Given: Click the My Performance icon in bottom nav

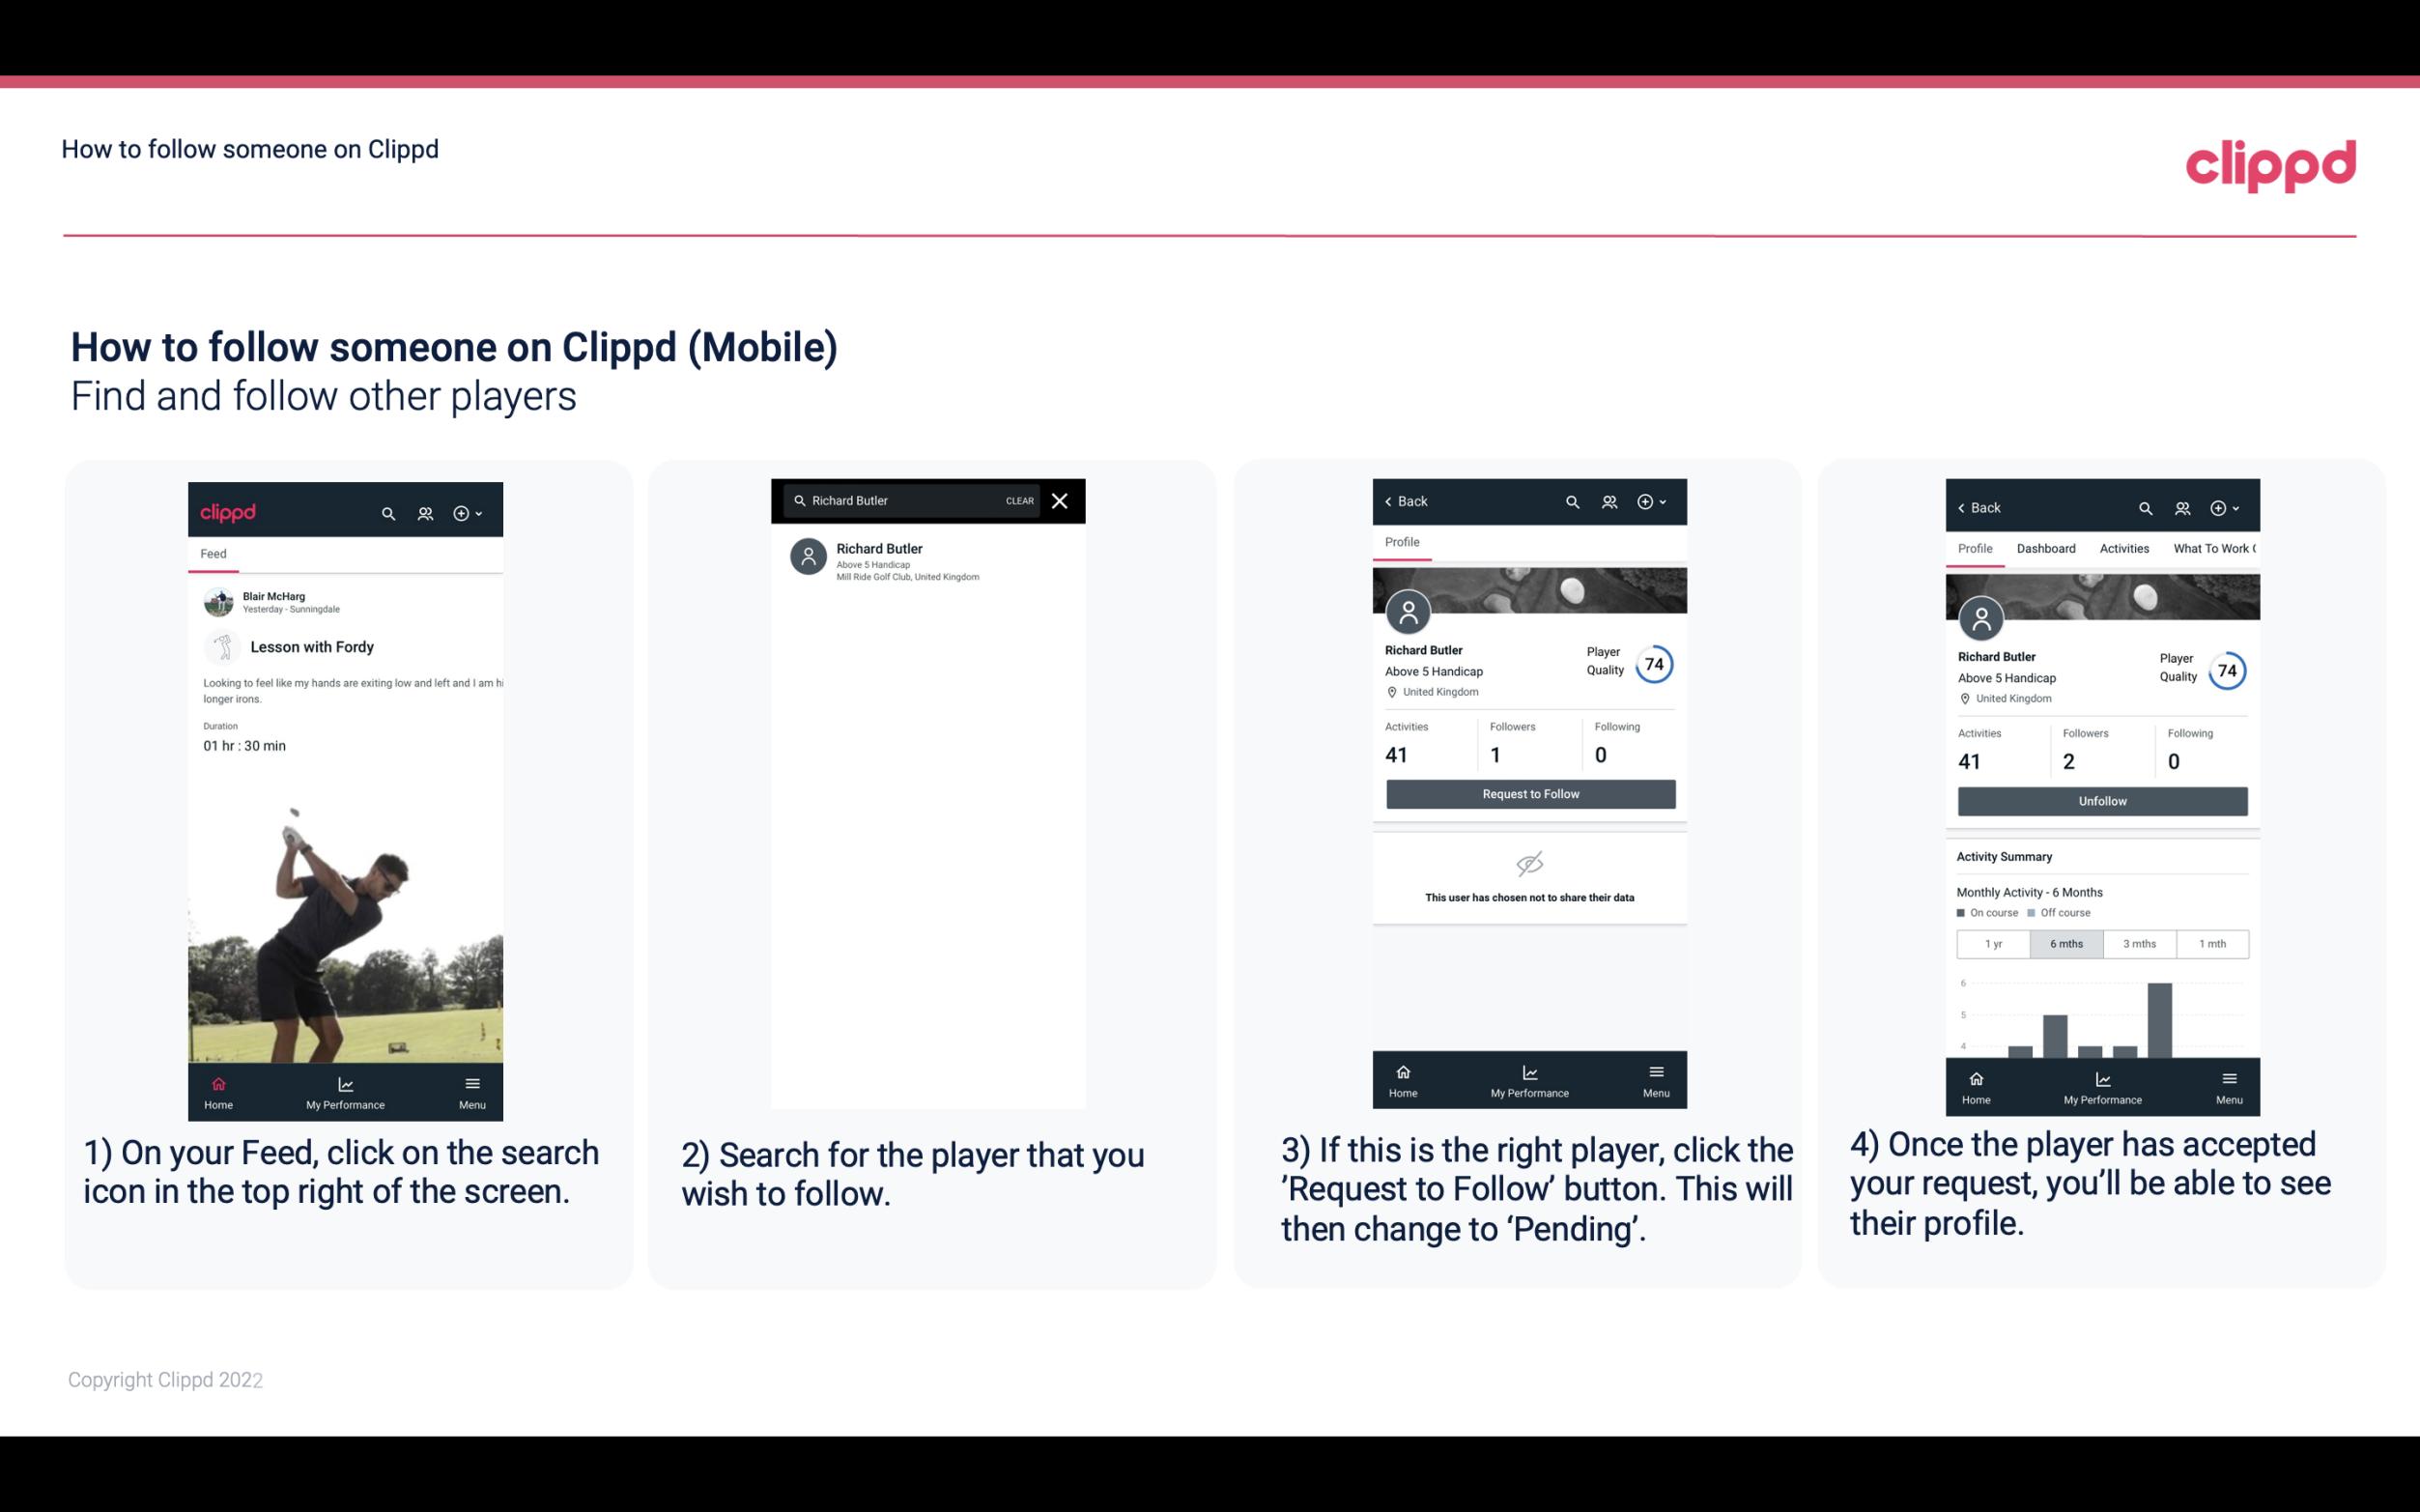Looking at the screenshot, I should click(x=343, y=1080).
